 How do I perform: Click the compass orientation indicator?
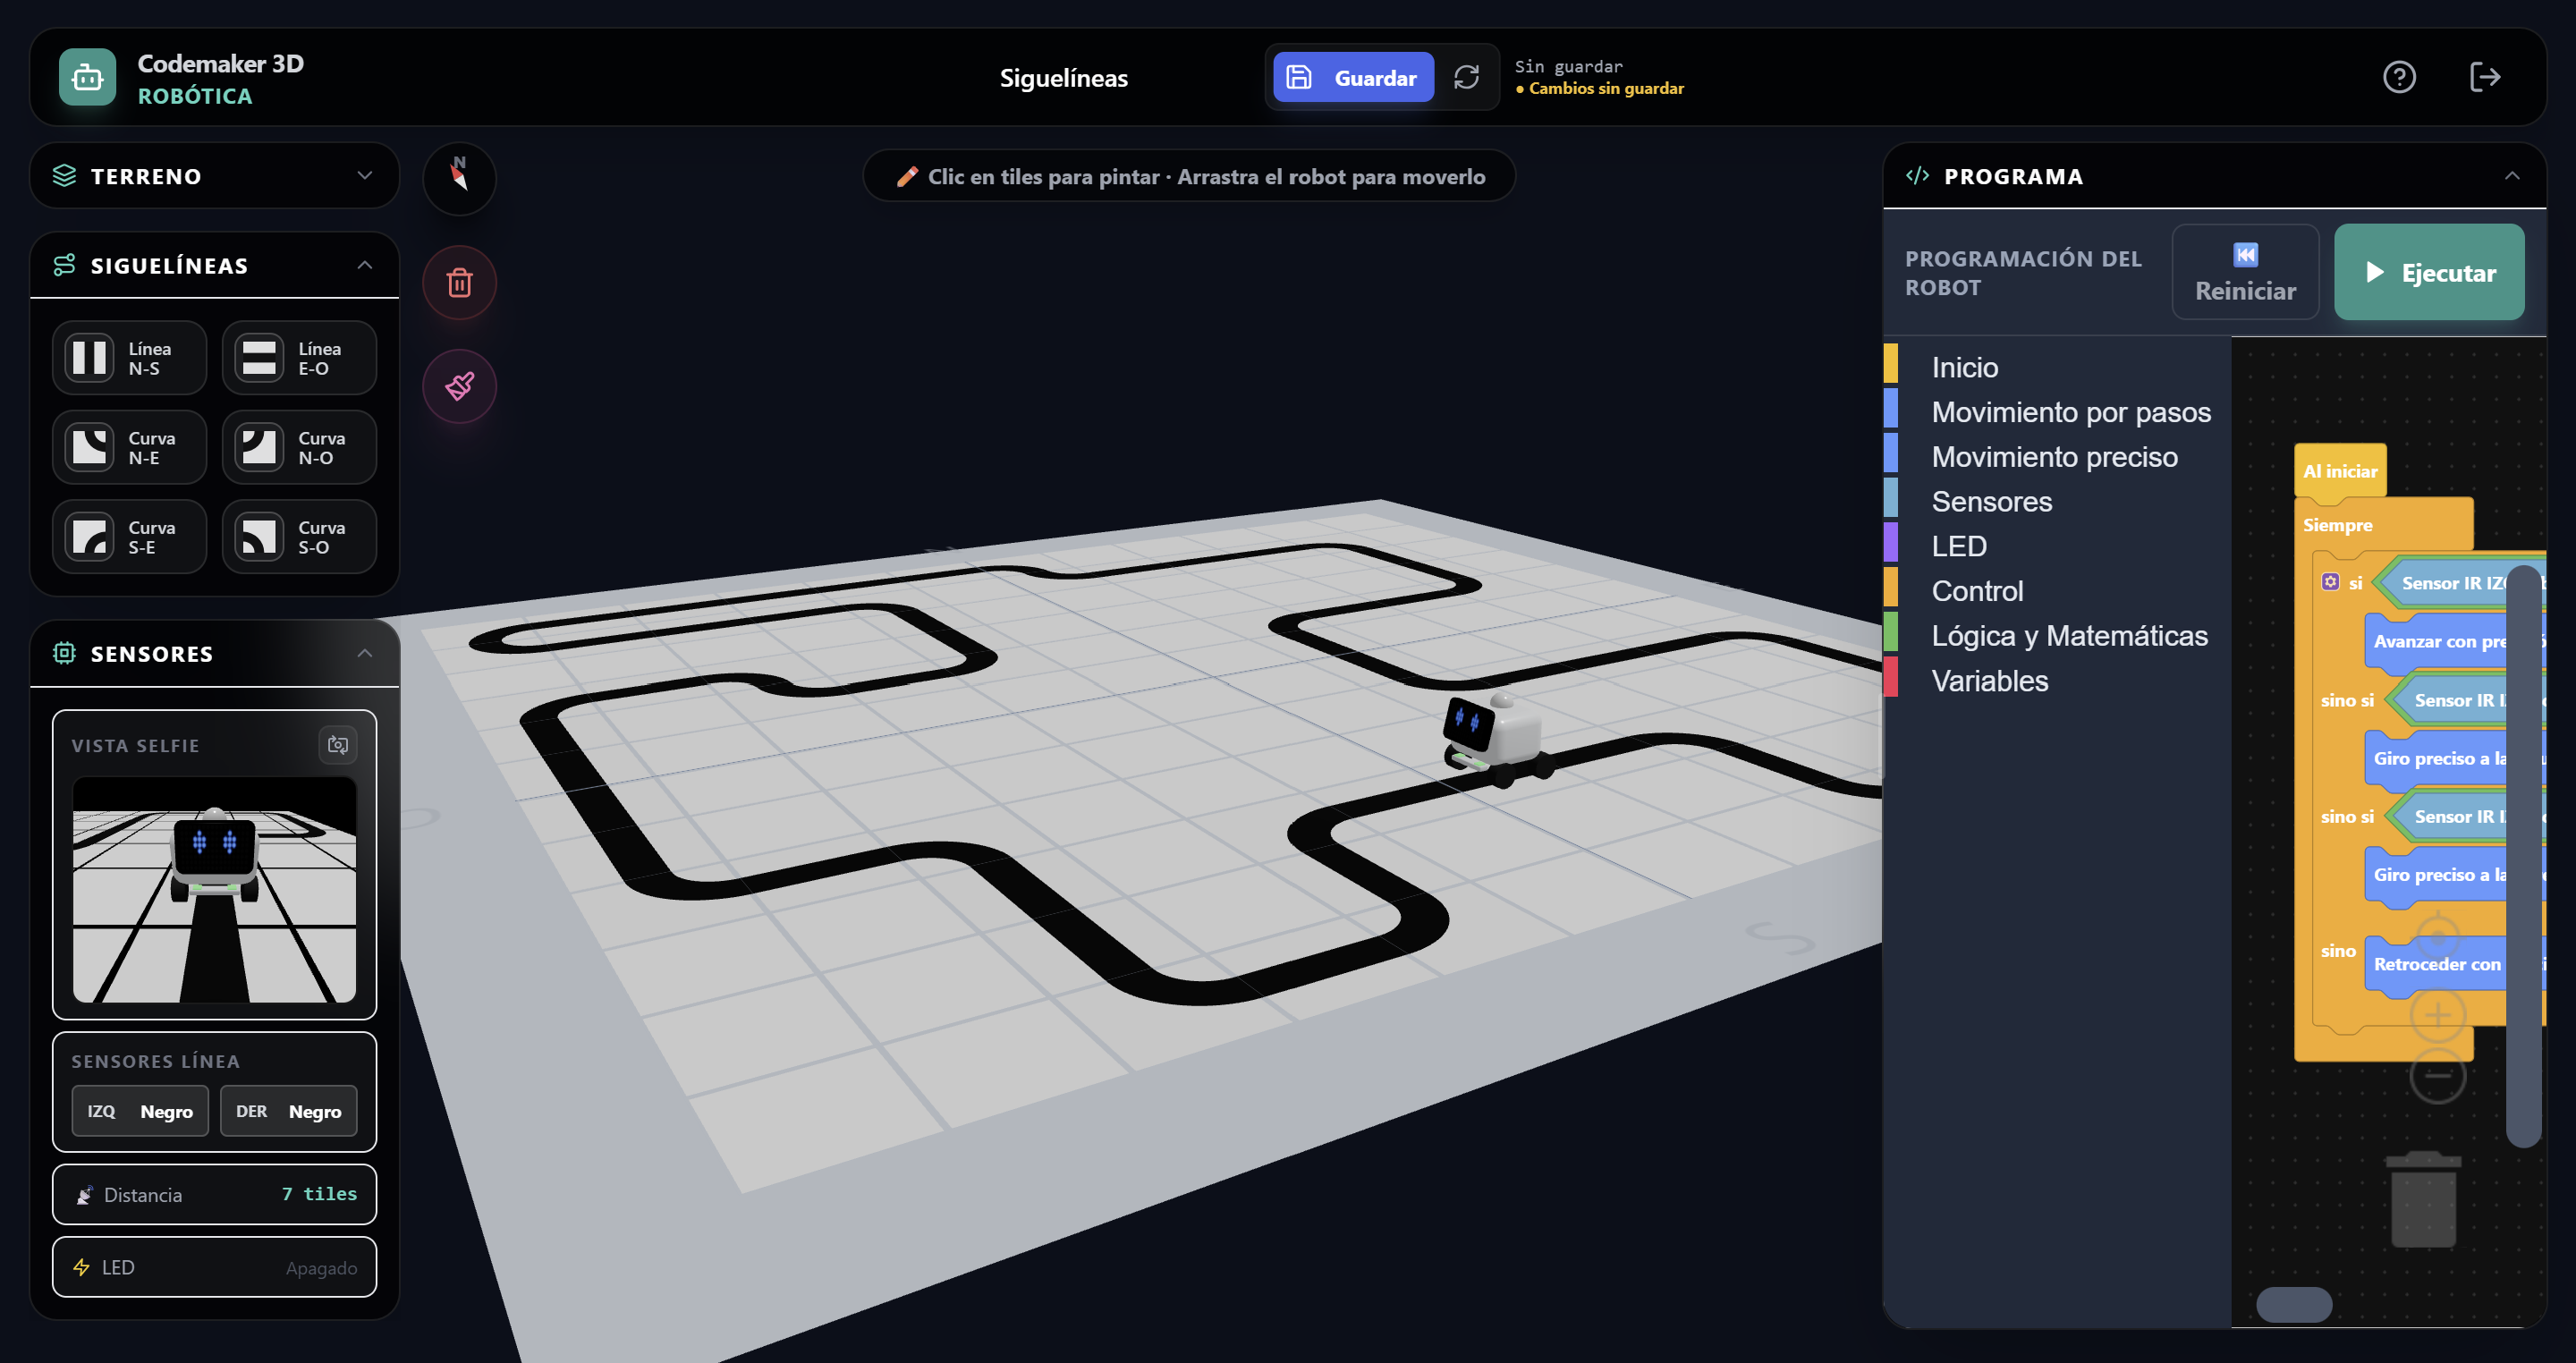click(459, 179)
